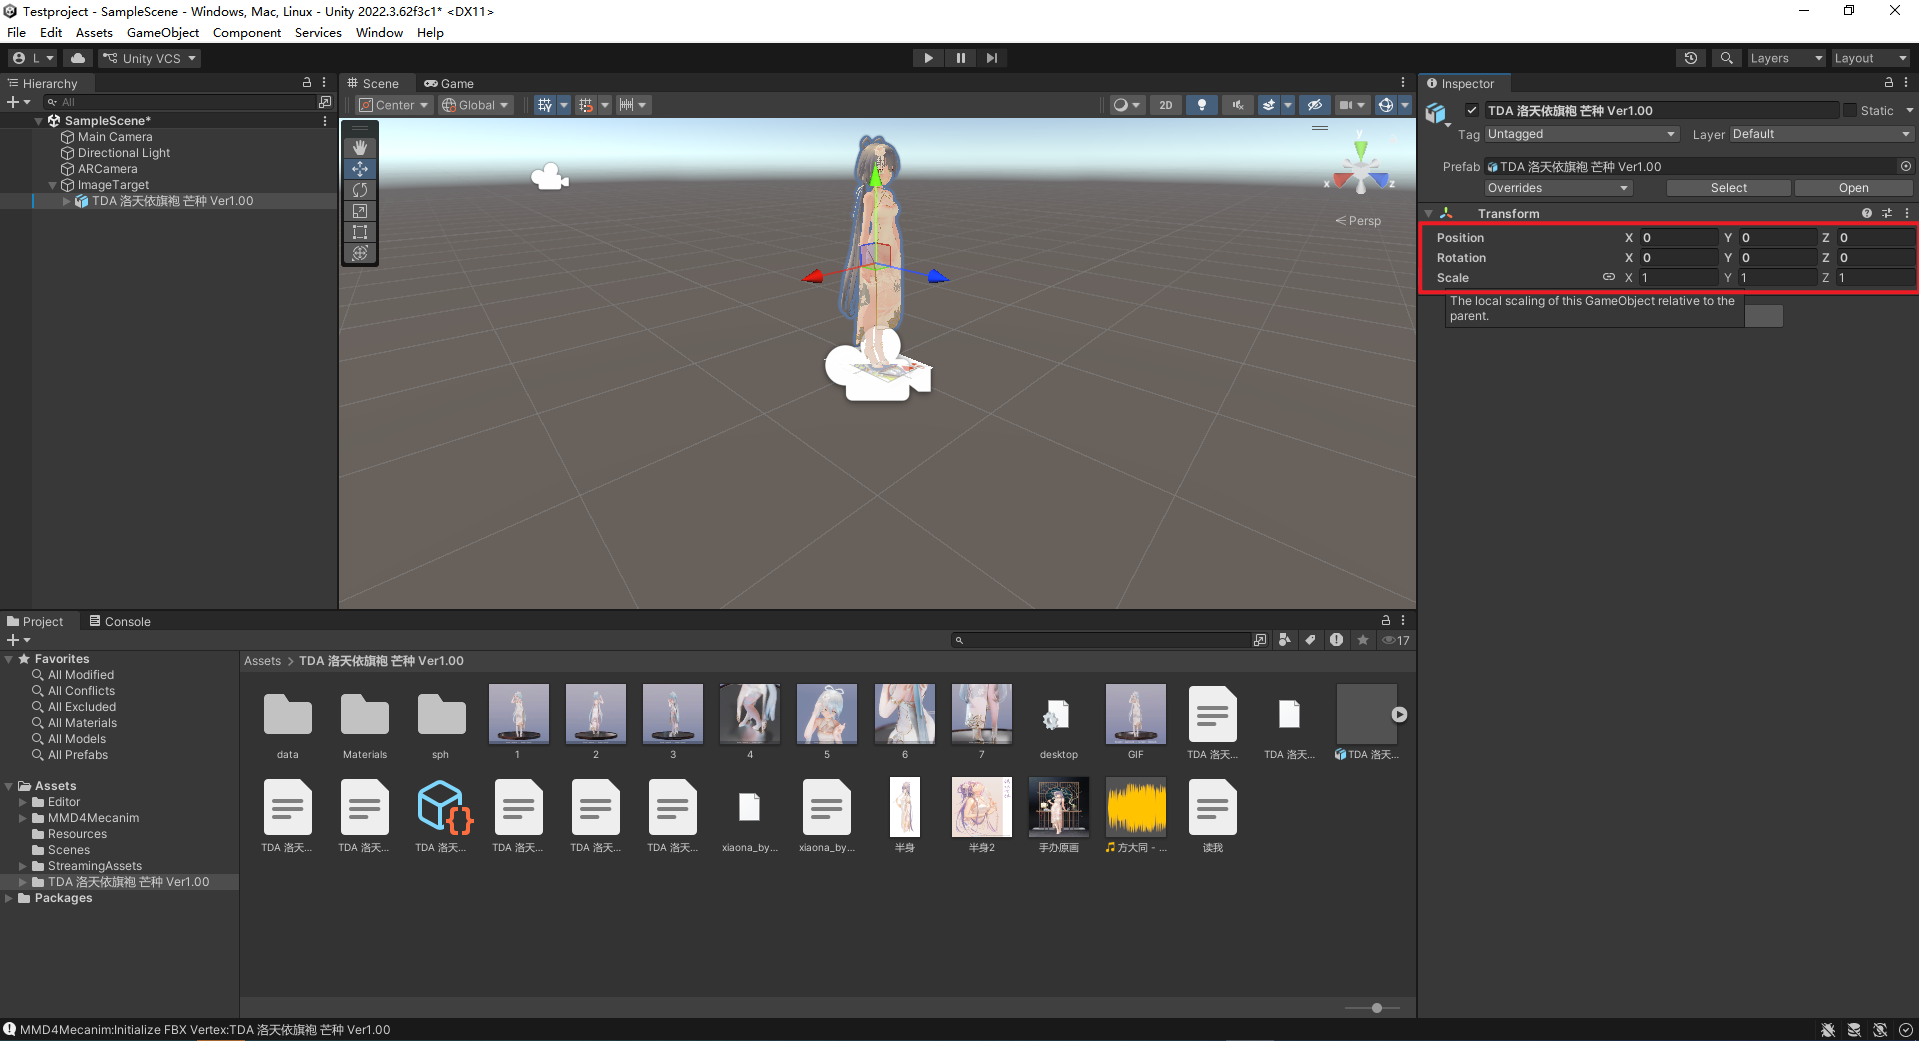Click the Scene orientation gizmo
The image size is (1919, 1041).
(1360, 170)
